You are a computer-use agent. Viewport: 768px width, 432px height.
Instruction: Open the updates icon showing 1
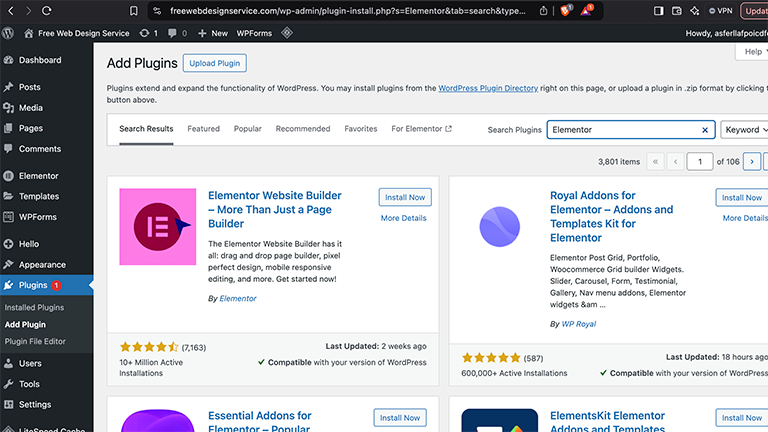point(148,33)
